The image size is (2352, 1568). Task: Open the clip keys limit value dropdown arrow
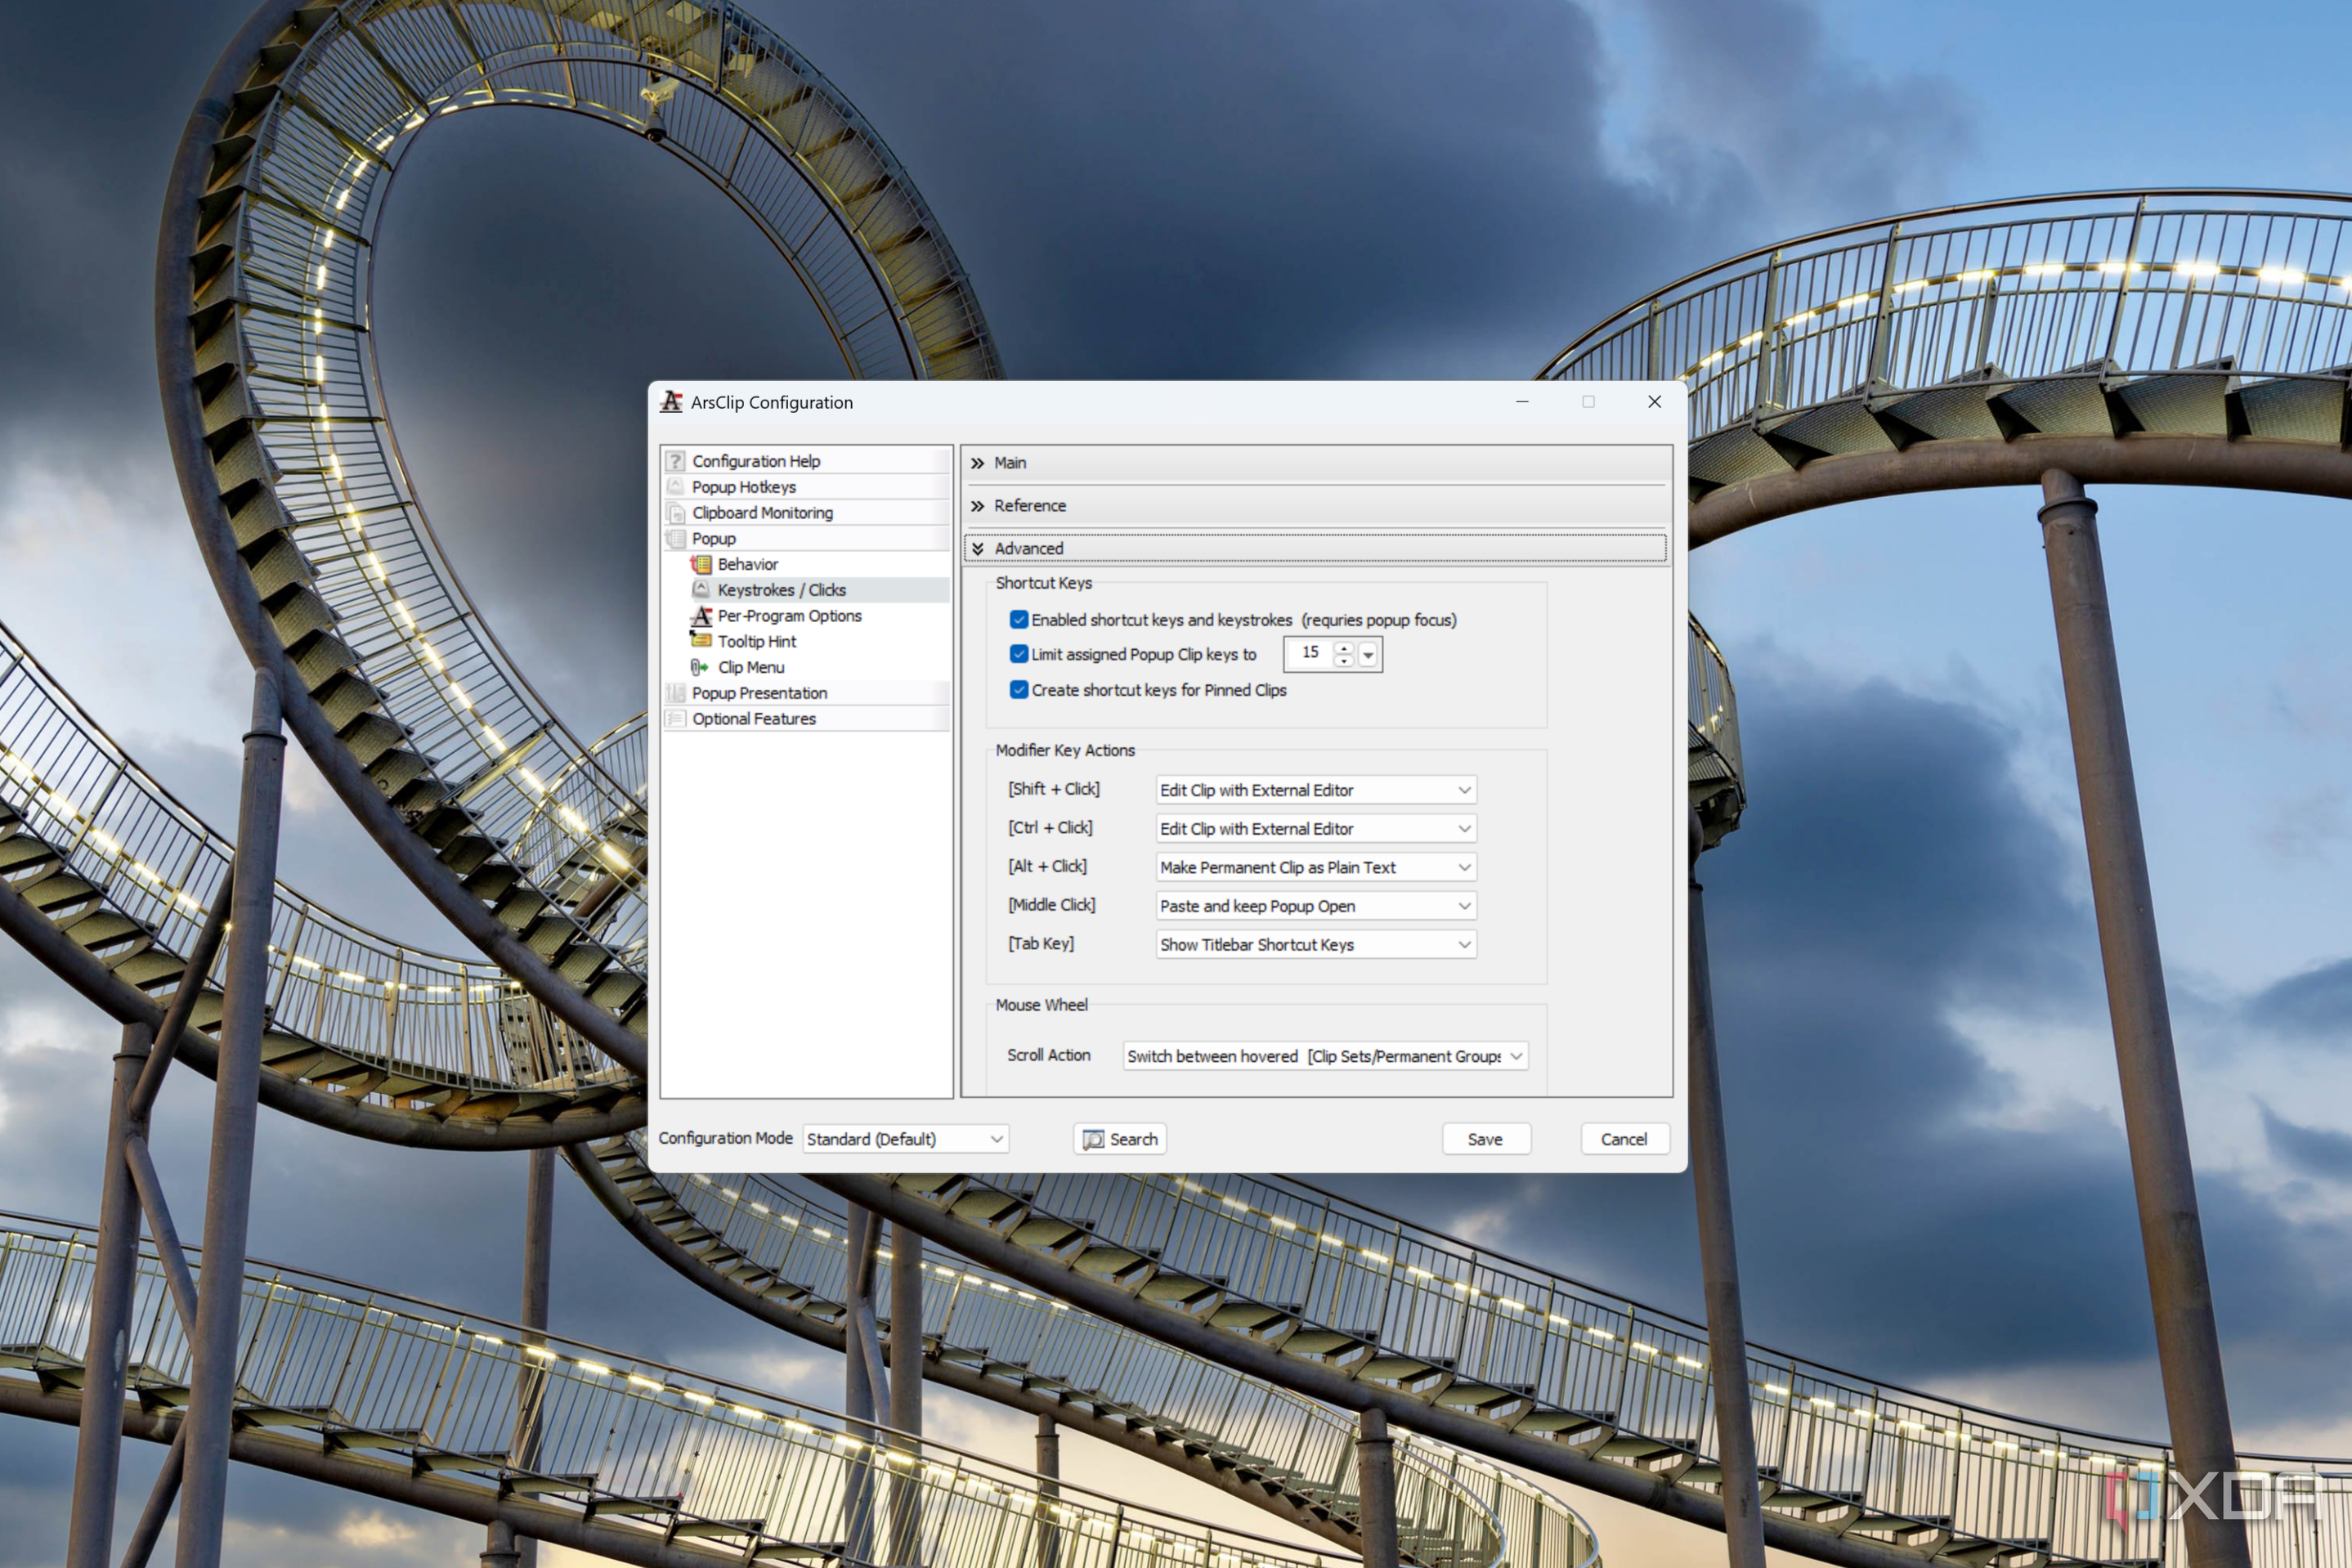click(x=1368, y=655)
